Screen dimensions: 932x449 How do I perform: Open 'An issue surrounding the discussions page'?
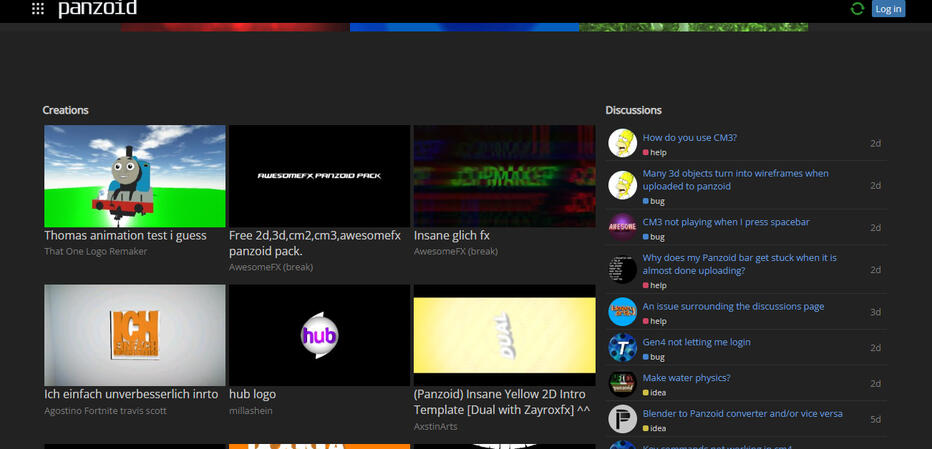(733, 307)
